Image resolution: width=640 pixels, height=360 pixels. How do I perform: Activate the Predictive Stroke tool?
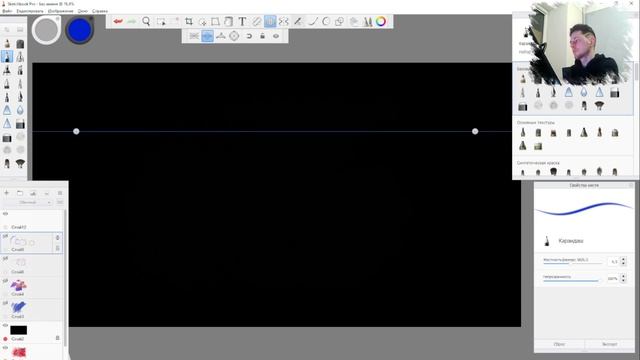(x=298, y=21)
